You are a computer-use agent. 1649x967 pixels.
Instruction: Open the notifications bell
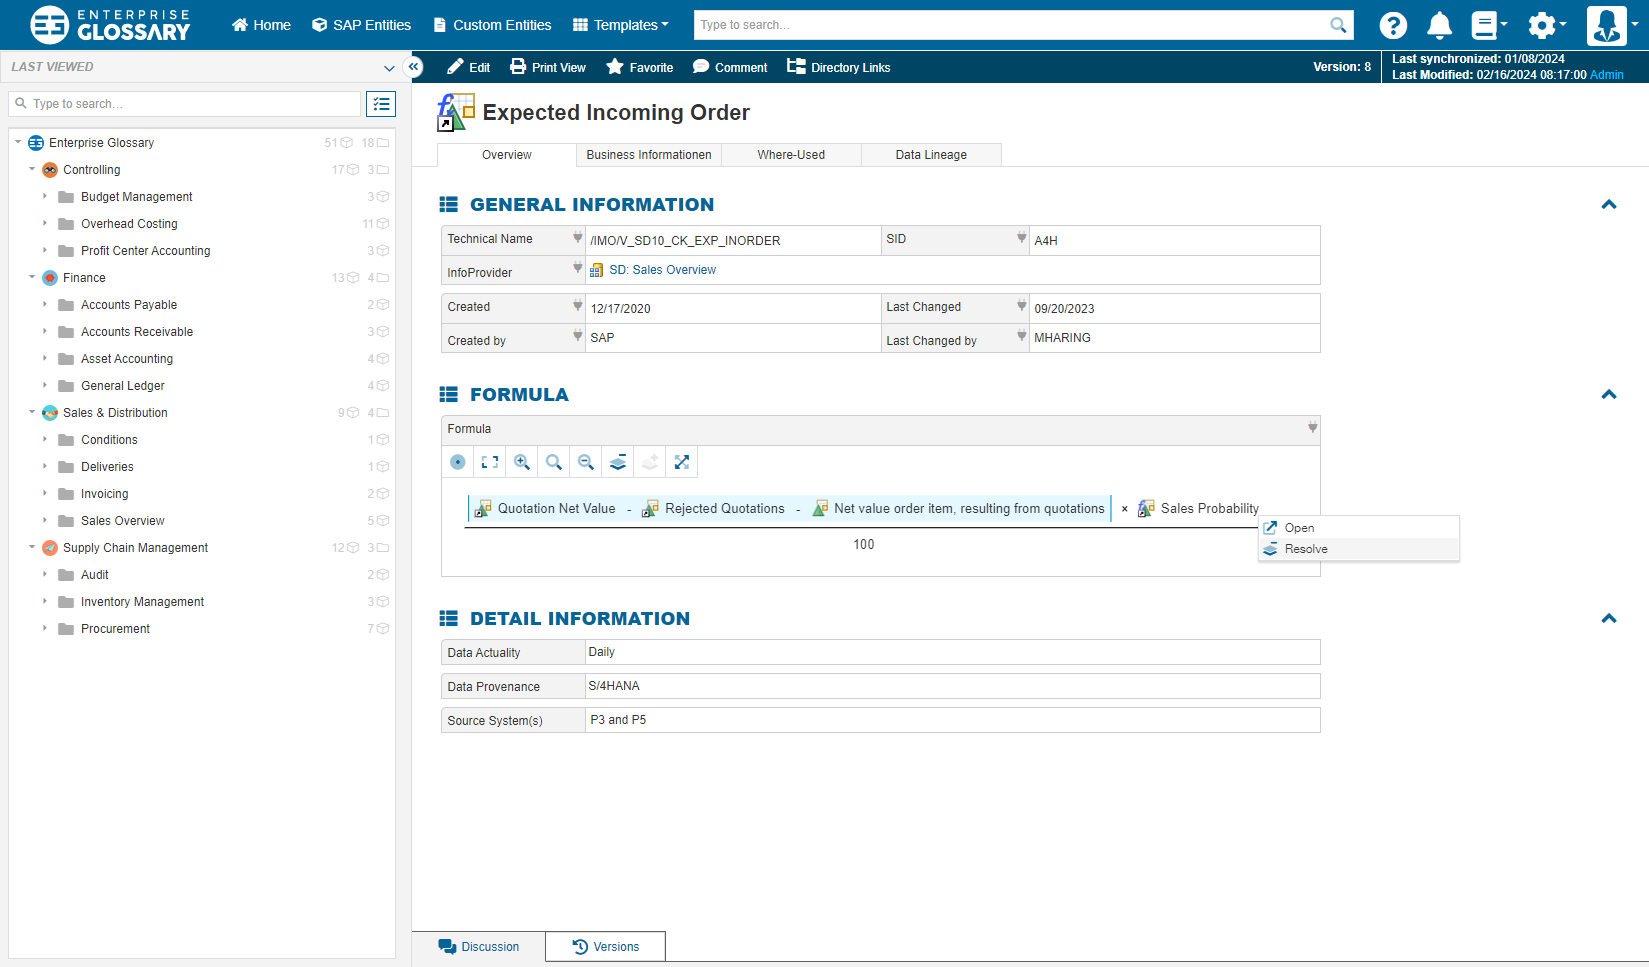pos(1439,25)
